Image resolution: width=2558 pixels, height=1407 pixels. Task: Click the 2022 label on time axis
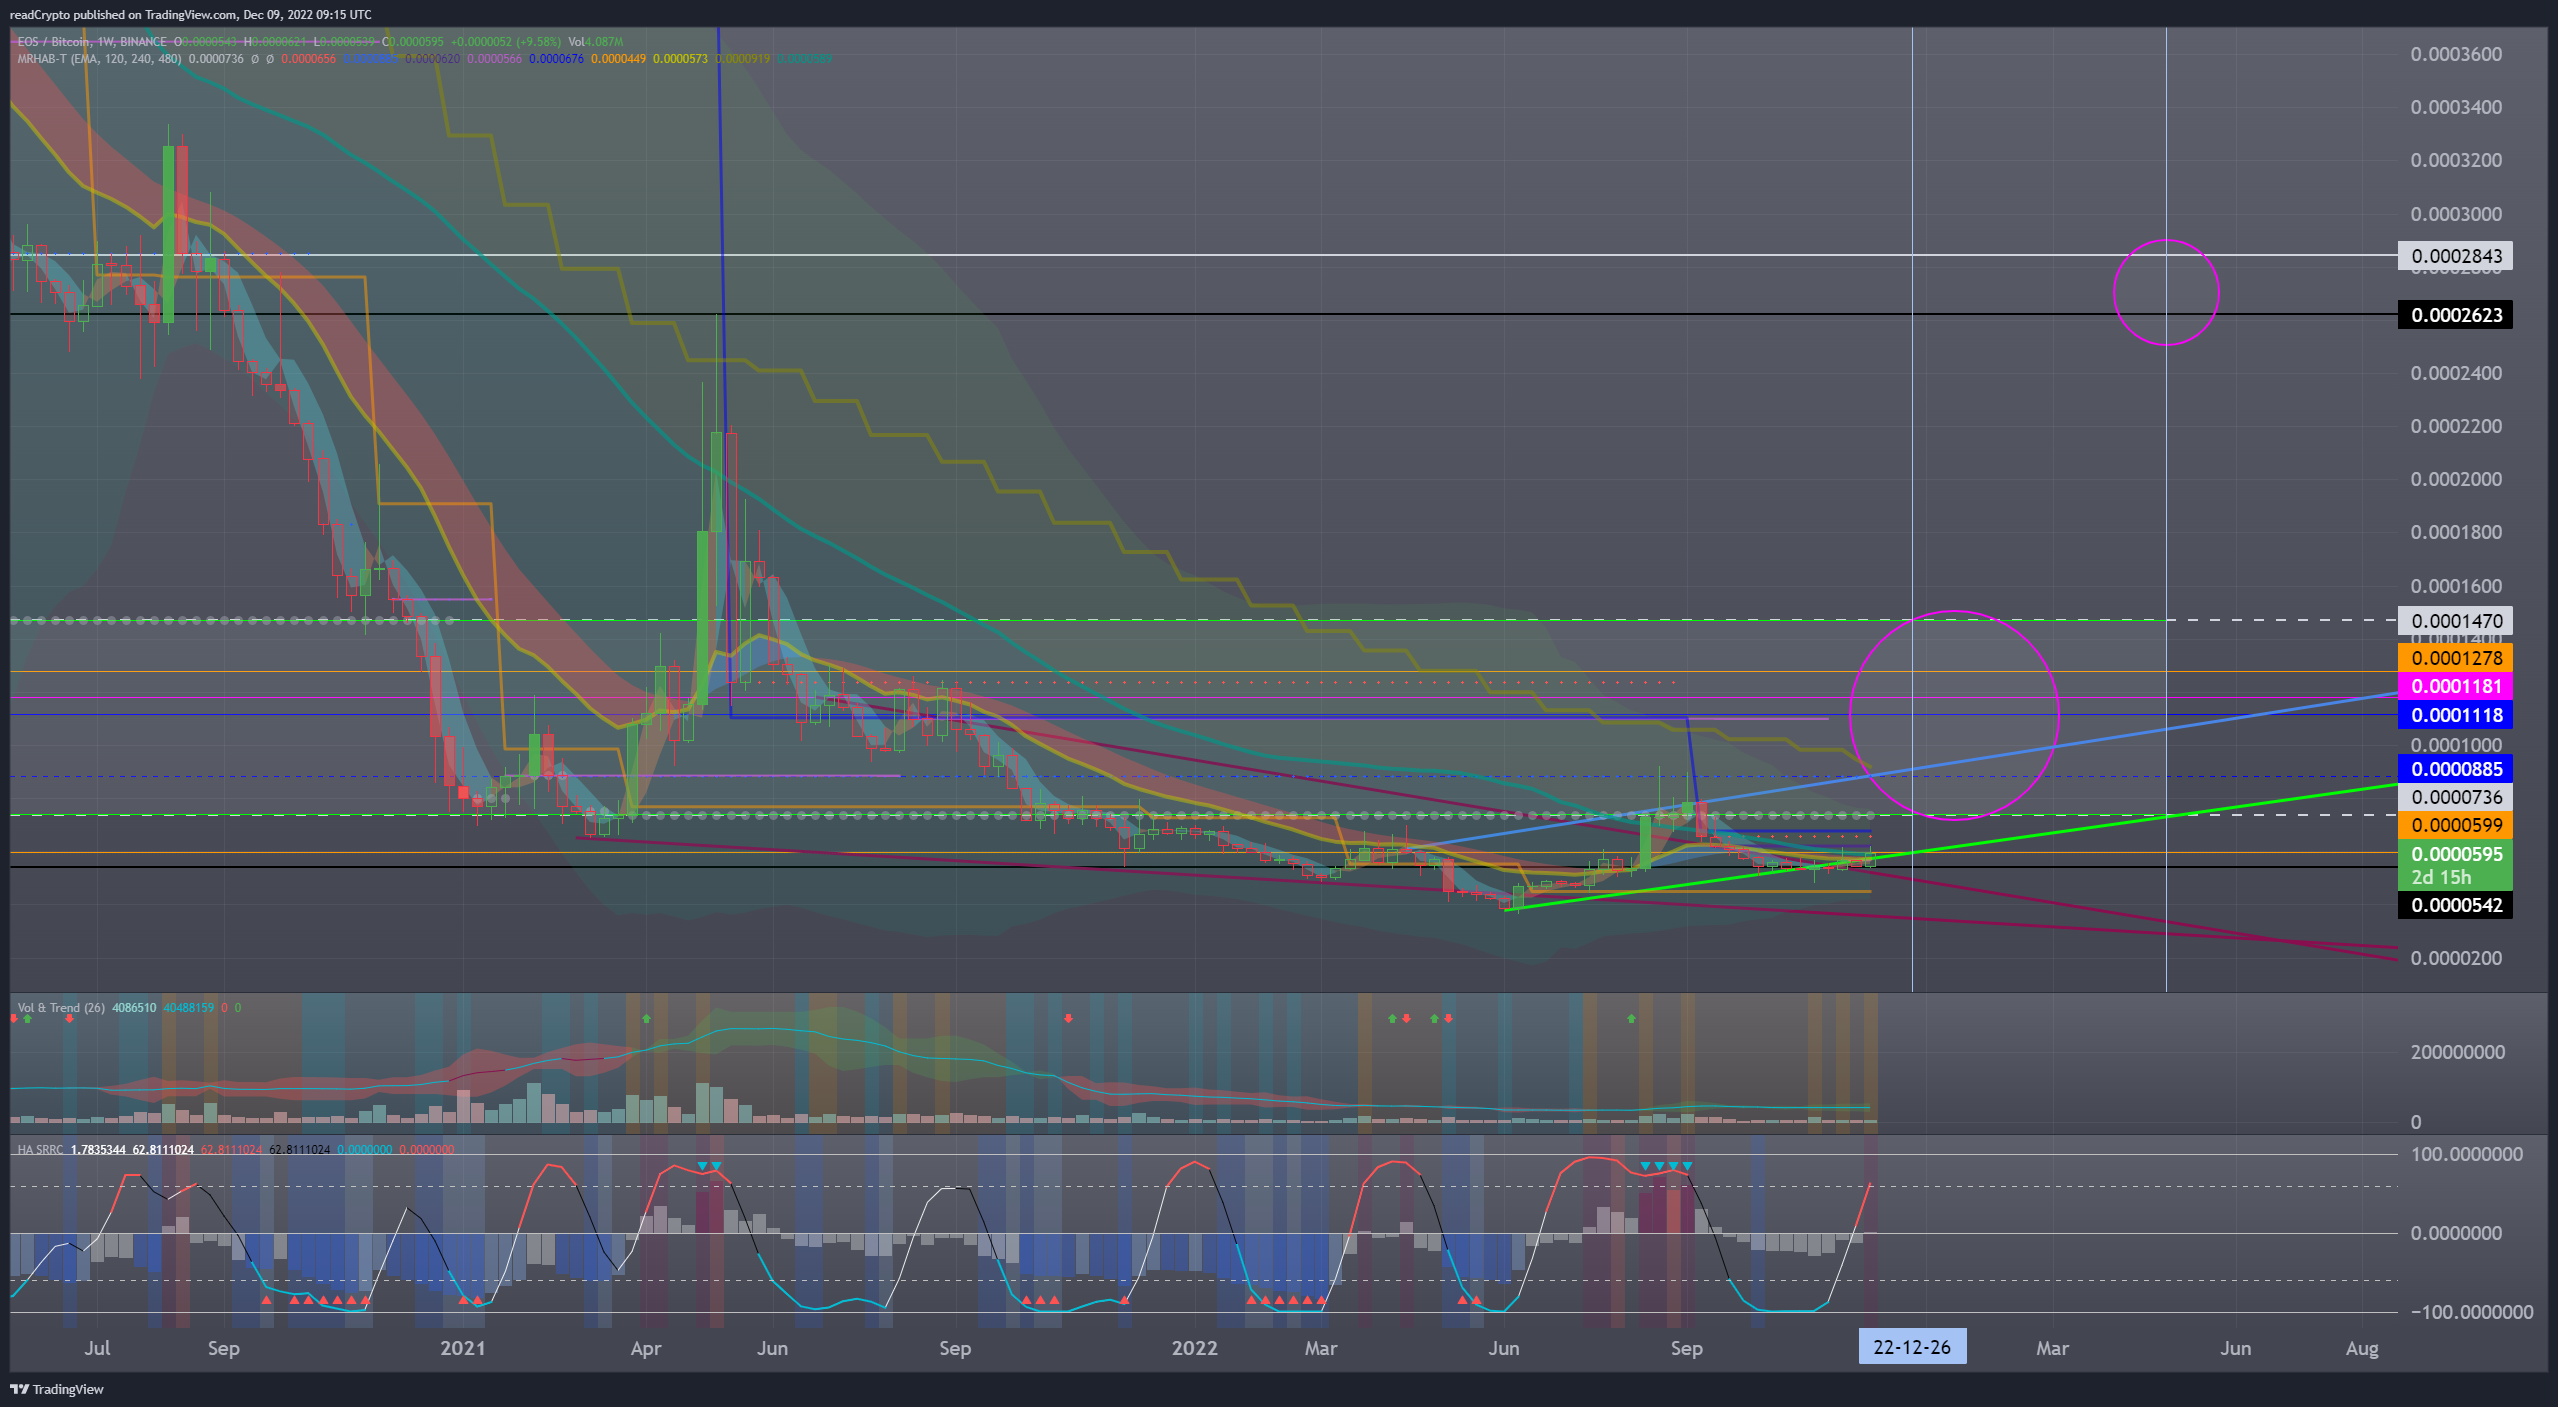[1194, 1348]
